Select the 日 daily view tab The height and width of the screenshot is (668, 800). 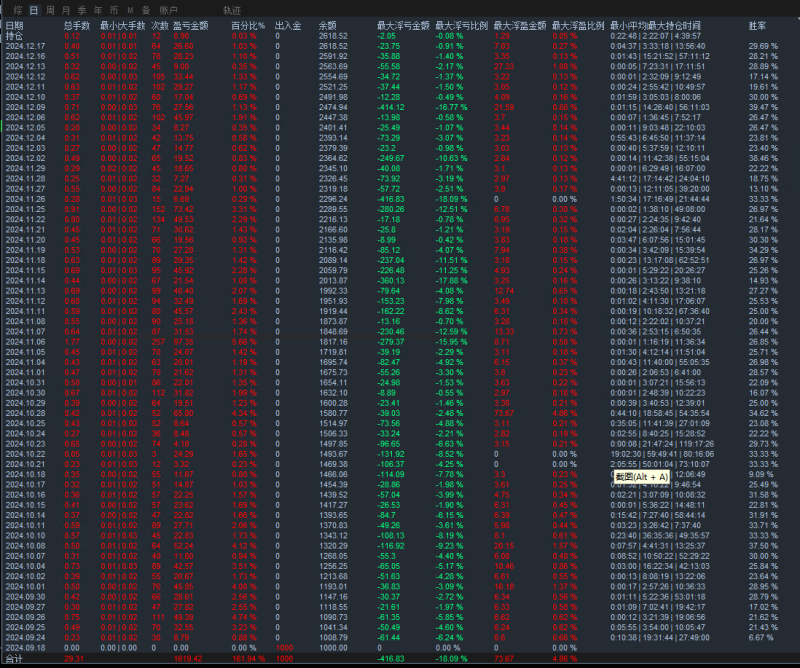(34, 9)
